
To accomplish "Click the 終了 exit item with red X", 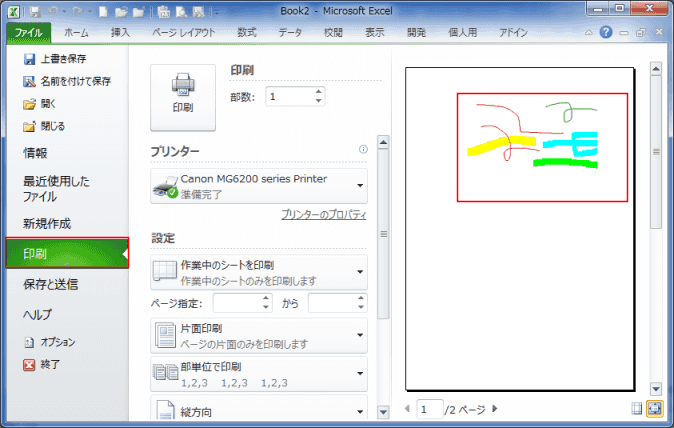I will coord(41,365).
